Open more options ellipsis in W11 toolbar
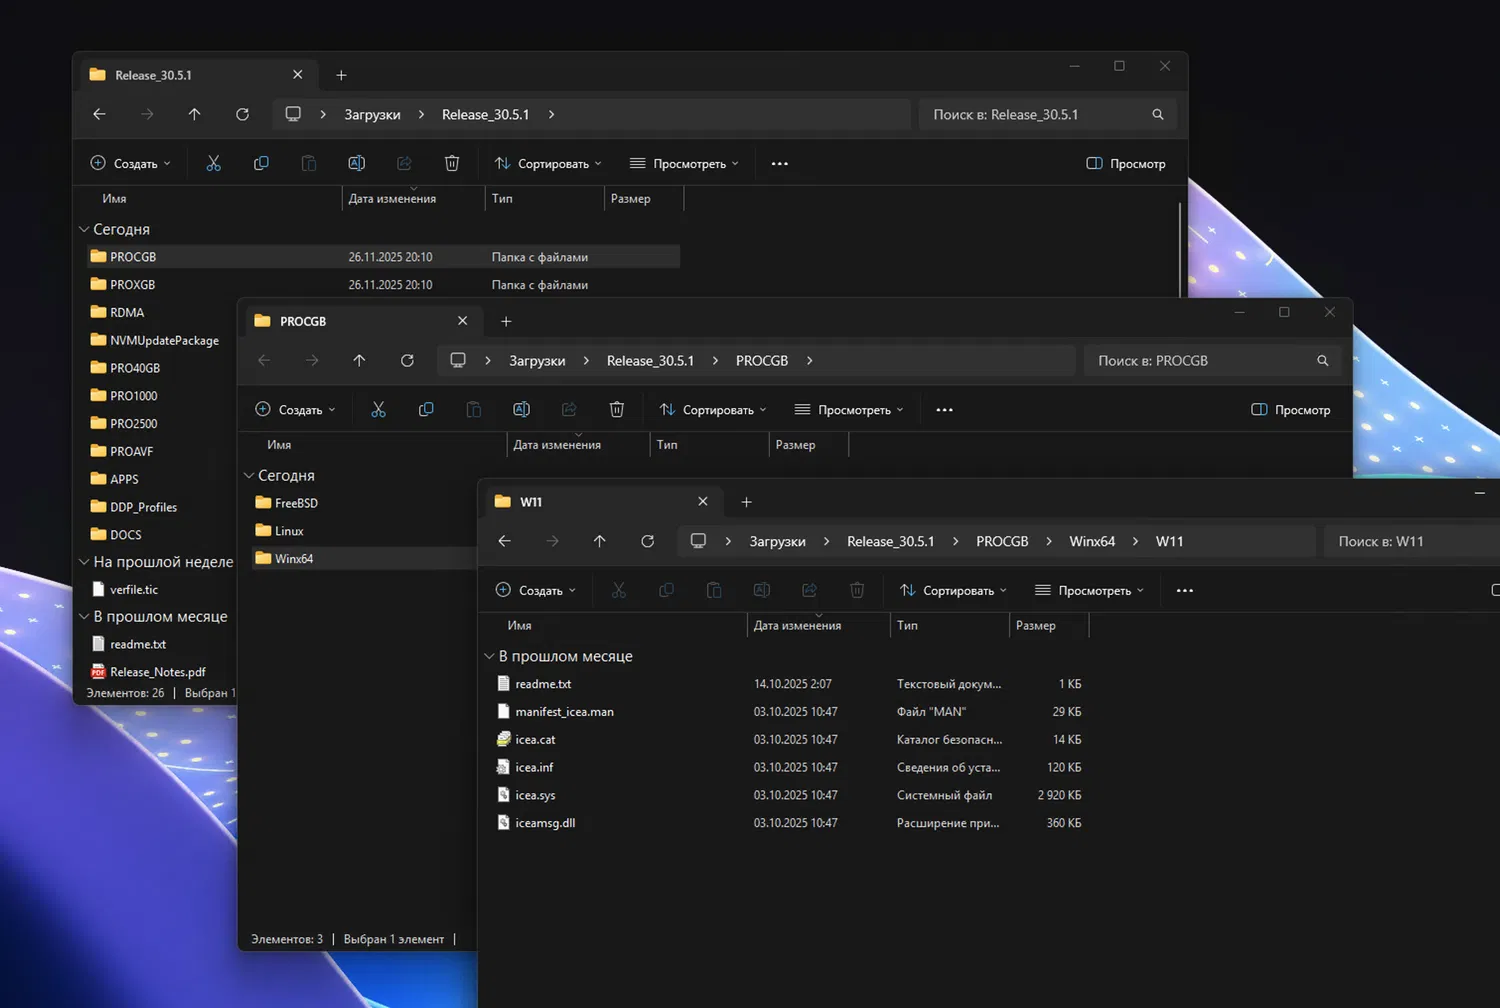The width and height of the screenshot is (1500, 1008). pos(1185,591)
